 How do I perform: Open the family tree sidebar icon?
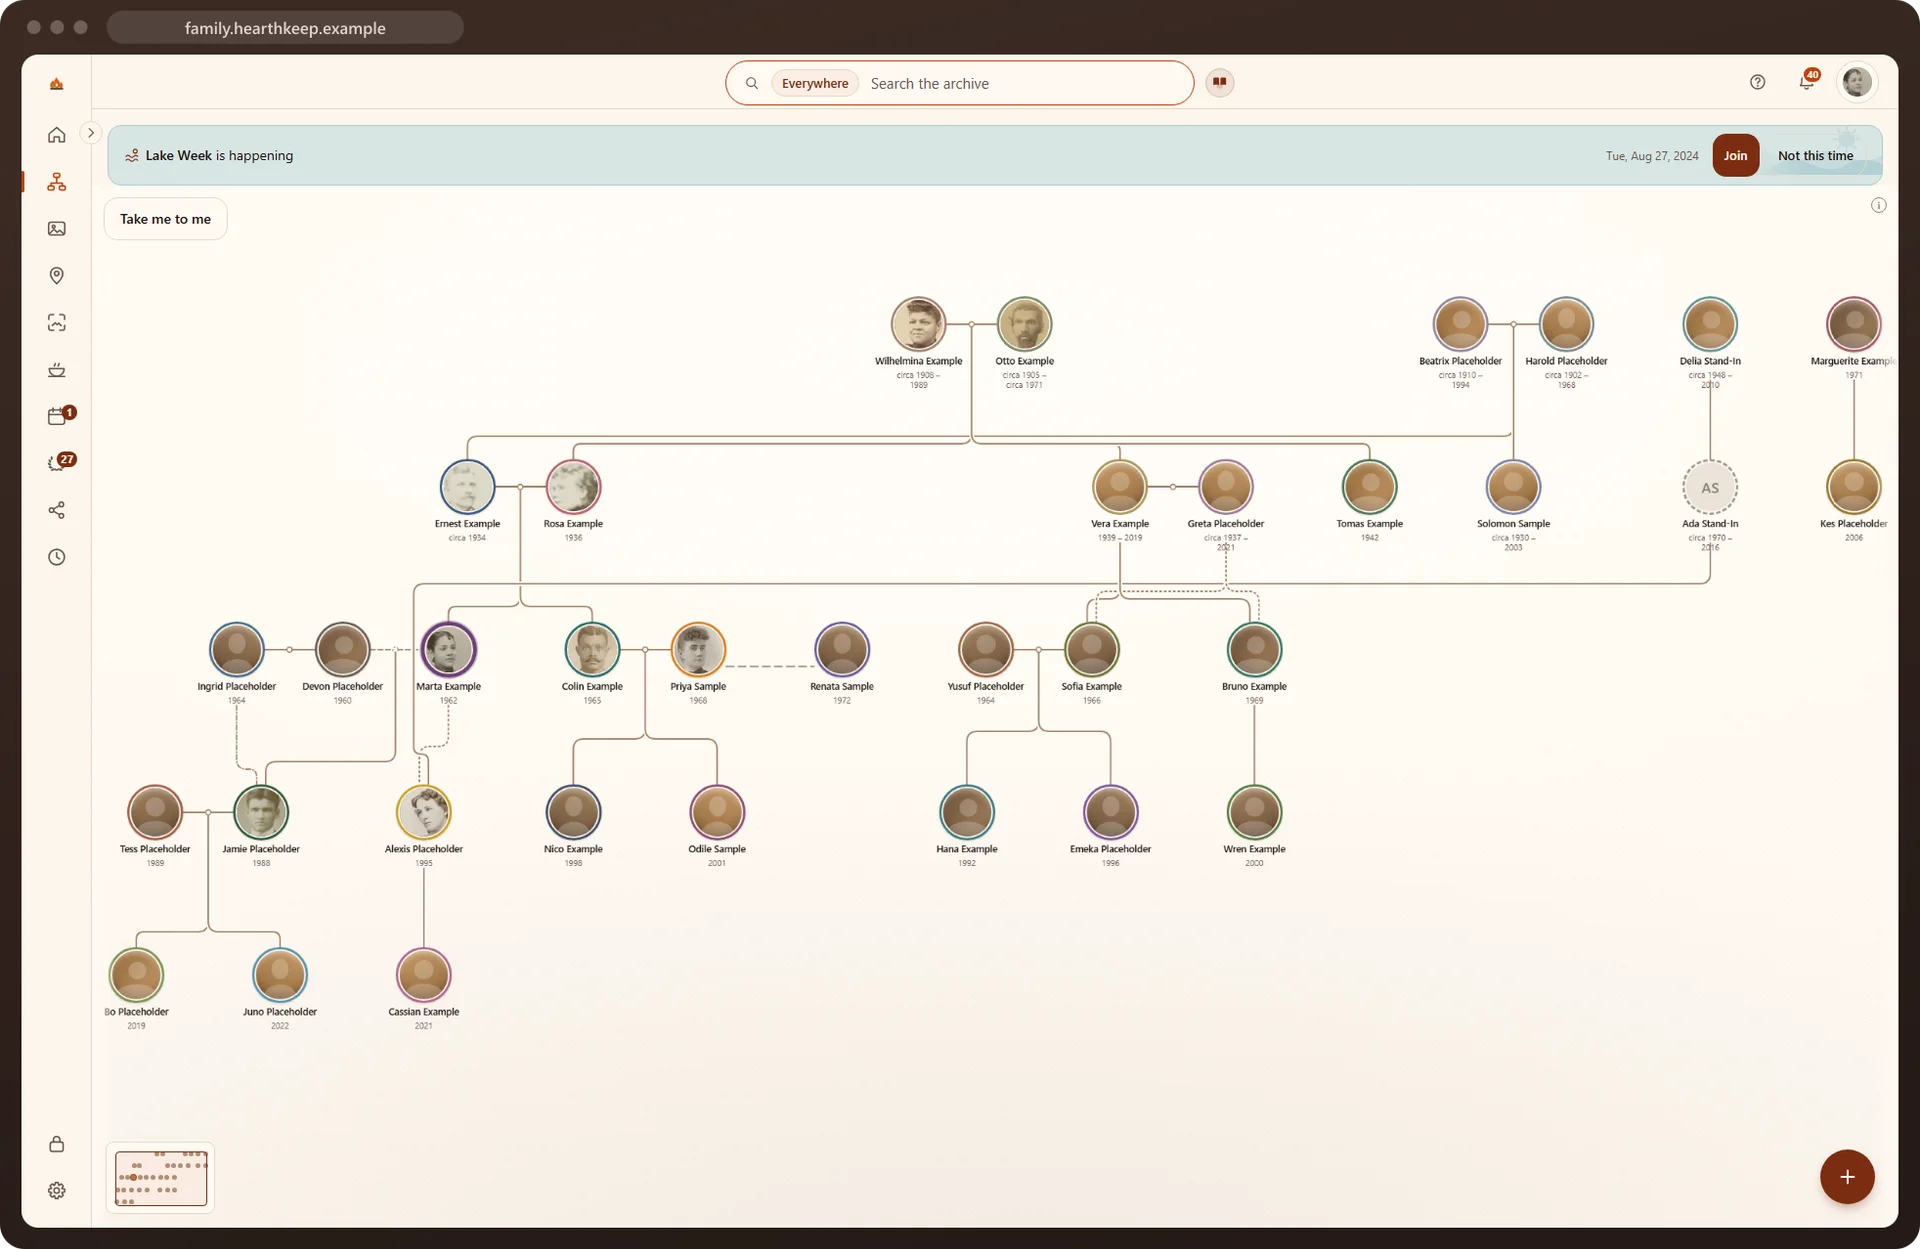pyautogui.click(x=57, y=182)
